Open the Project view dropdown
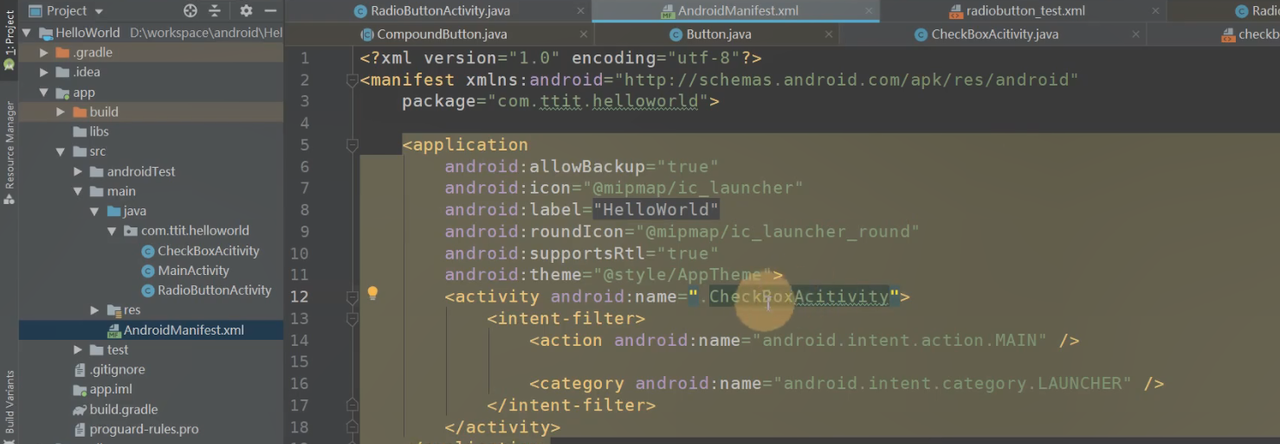The image size is (1280, 444). click(x=67, y=11)
